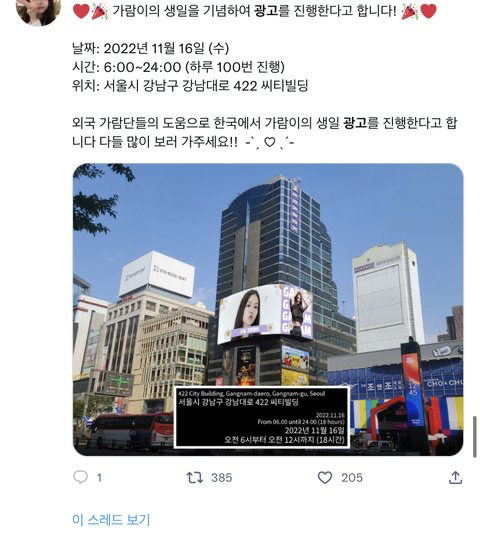This screenshot has width=480, height=533.
Task: Click the party popper emoji before 가람이의
Action: (100, 11)
